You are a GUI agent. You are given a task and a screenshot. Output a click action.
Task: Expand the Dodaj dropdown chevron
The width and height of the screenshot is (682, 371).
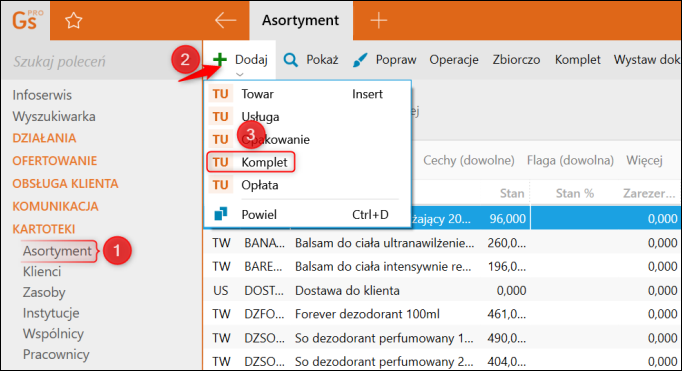(239, 74)
